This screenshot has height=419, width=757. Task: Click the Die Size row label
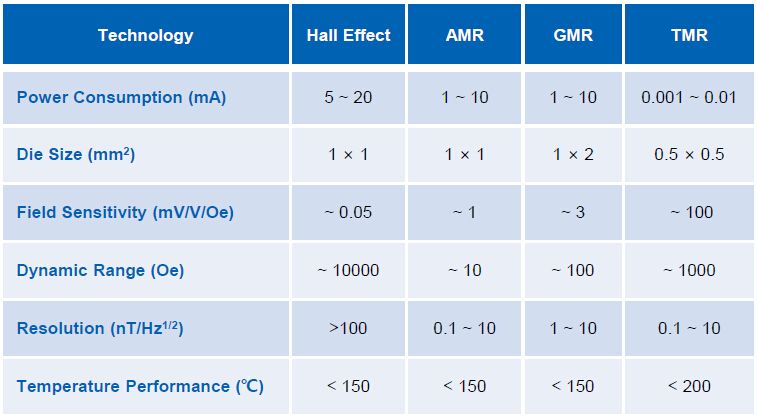(76, 155)
